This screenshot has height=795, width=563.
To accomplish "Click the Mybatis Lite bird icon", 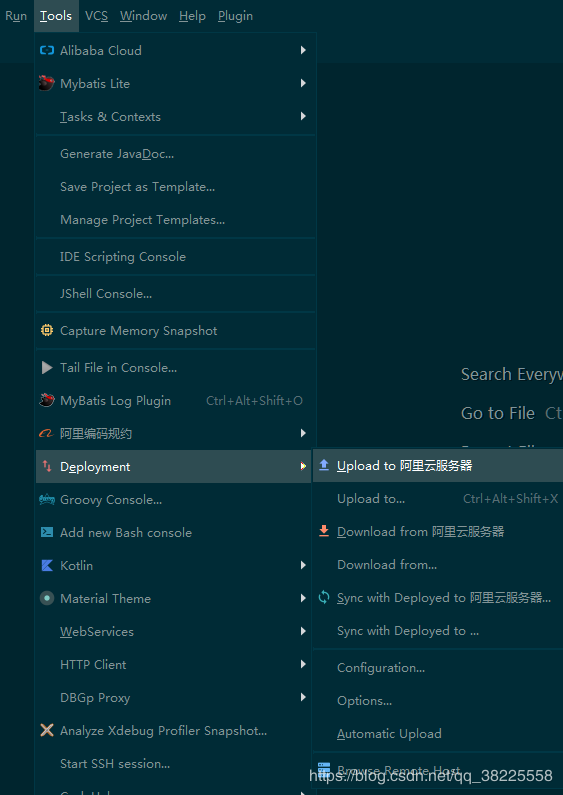I will point(47,83).
